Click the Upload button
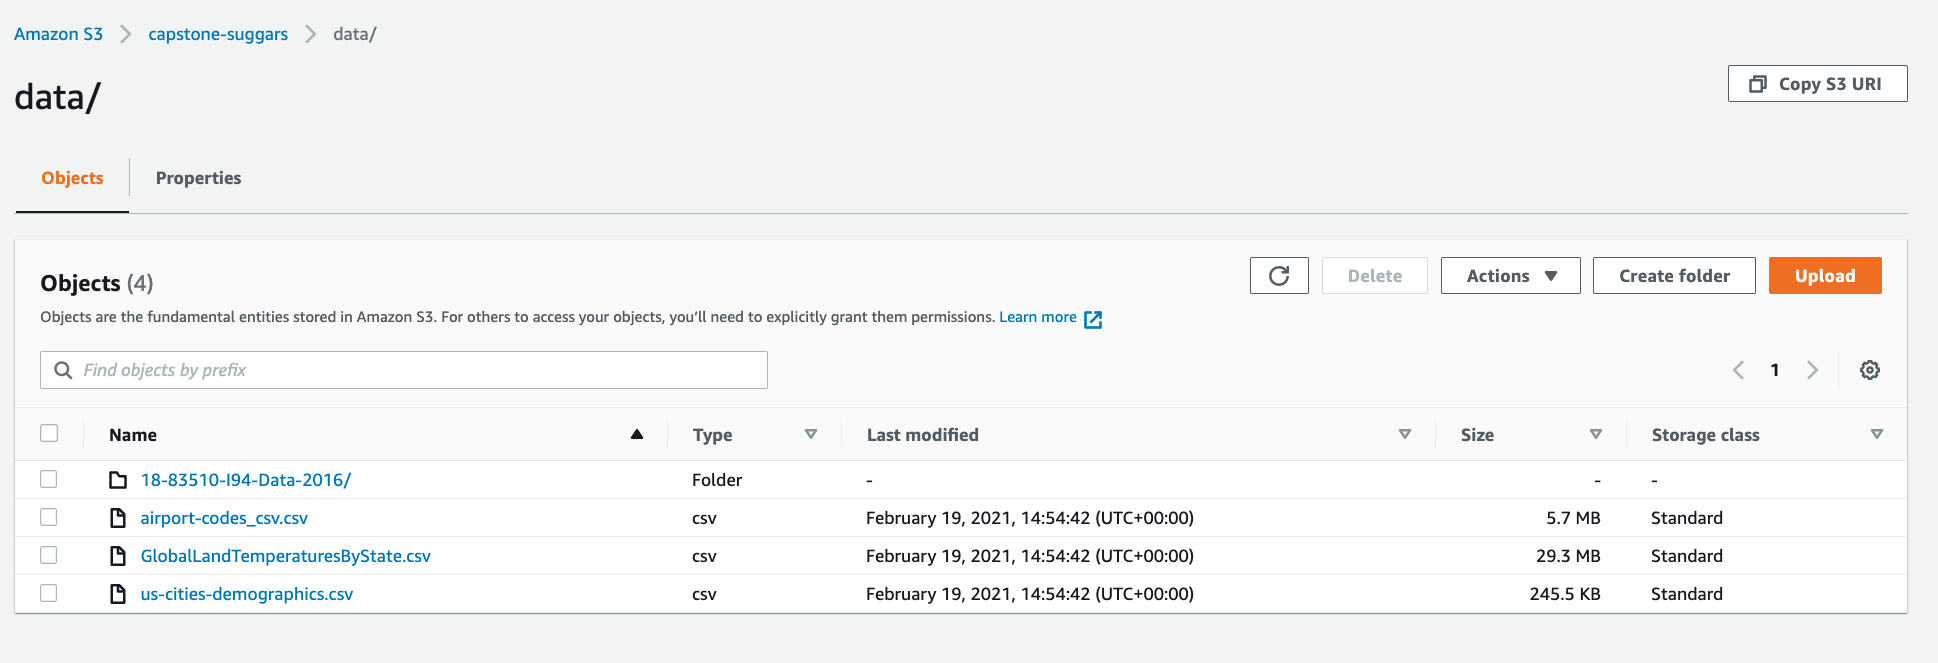1938x663 pixels. (x=1825, y=276)
